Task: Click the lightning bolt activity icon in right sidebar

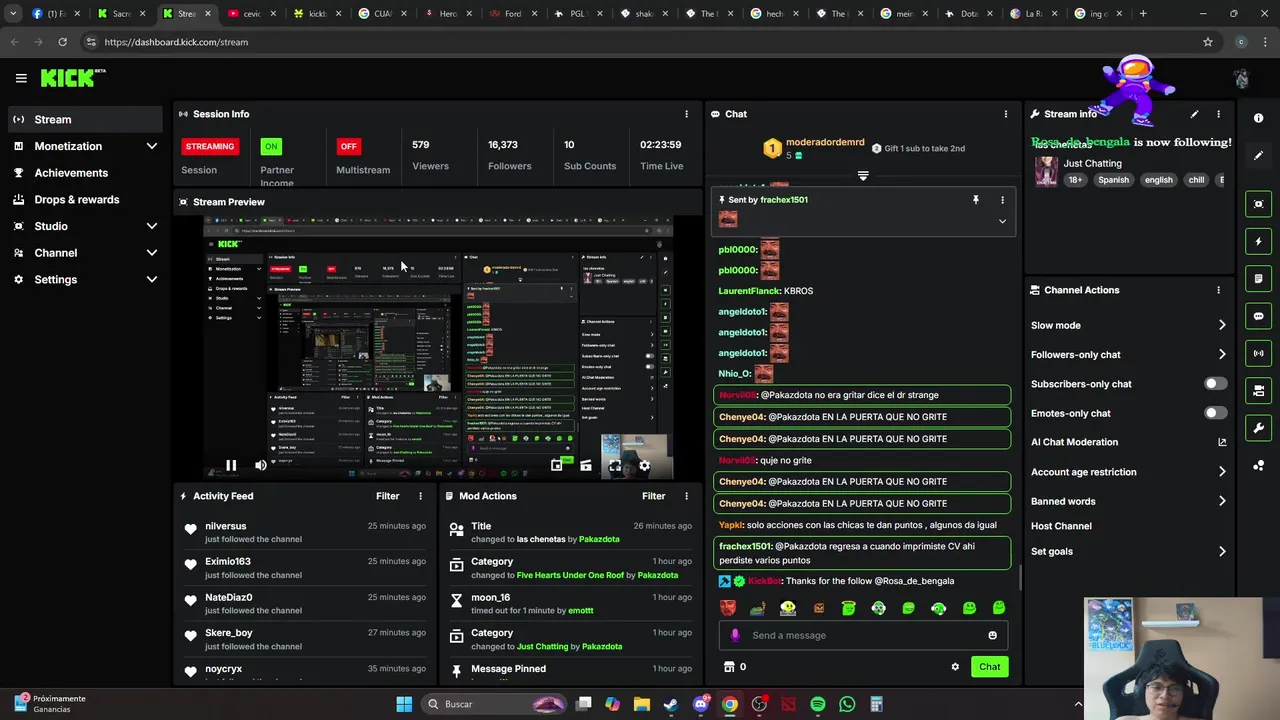Action: coord(1259,241)
